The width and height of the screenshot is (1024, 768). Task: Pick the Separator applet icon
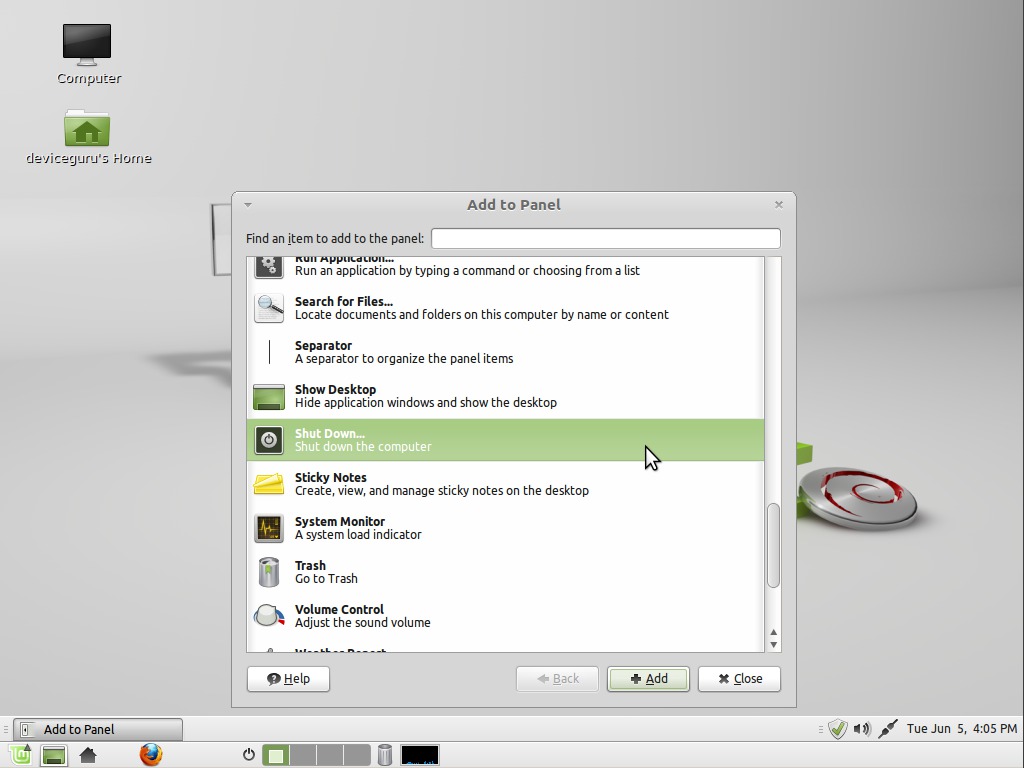click(x=269, y=352)
